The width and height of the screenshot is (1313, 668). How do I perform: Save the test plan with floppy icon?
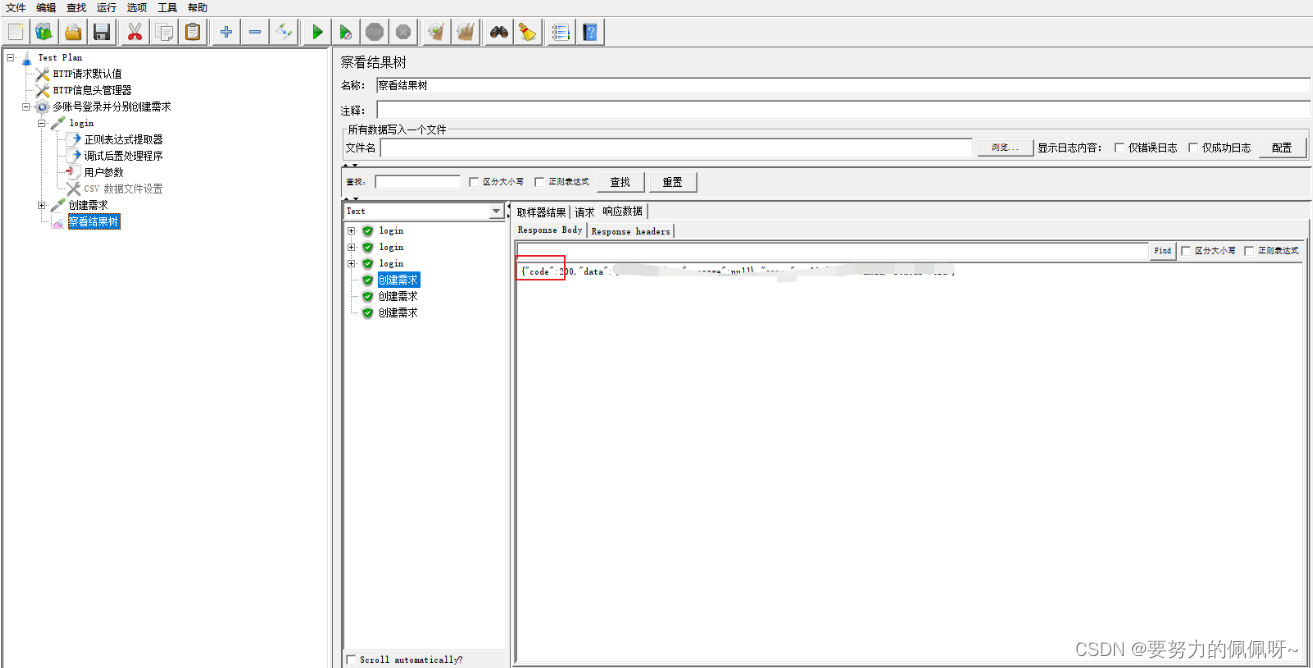click(x=102, y=32)
